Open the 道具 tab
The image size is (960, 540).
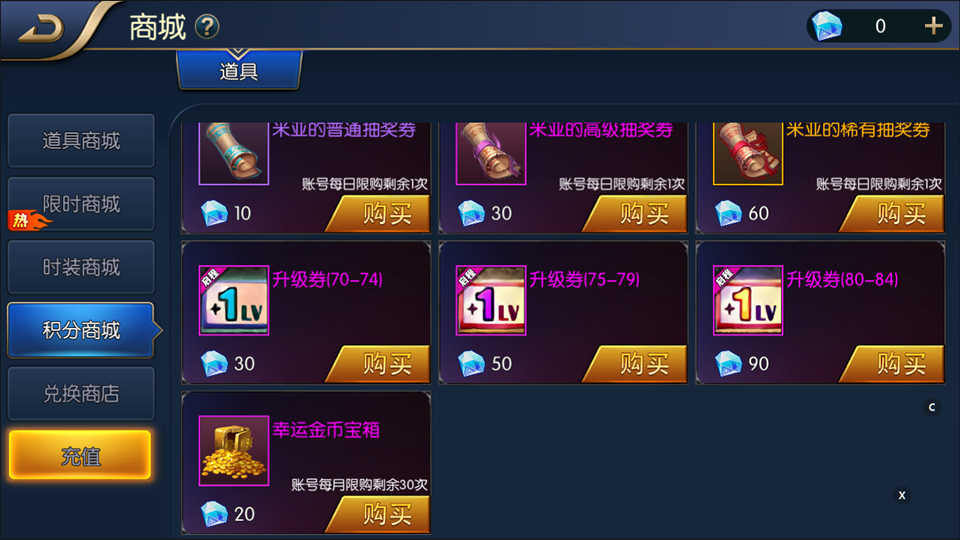pyautogui.click(x=239, y=70)
